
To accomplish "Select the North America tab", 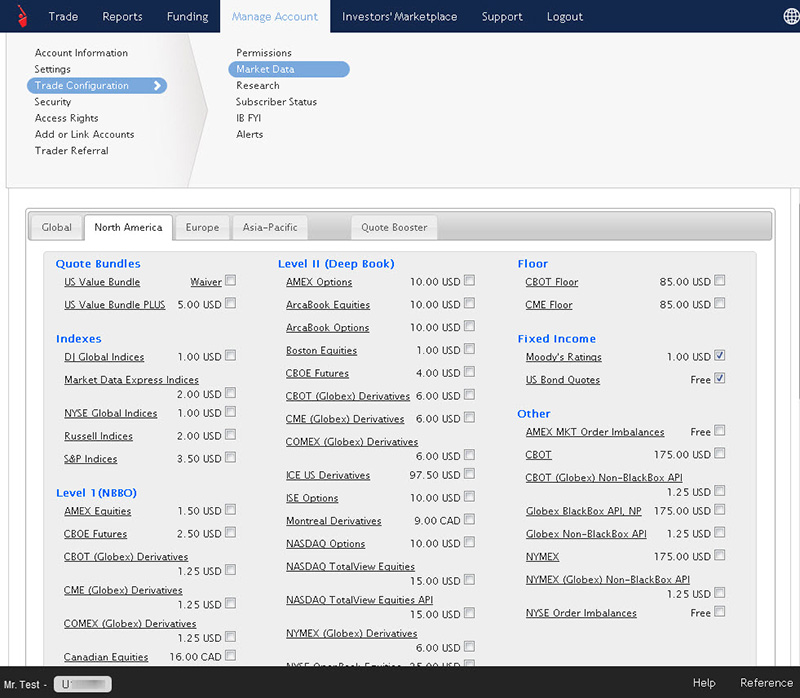I will (x=129, y=228).
